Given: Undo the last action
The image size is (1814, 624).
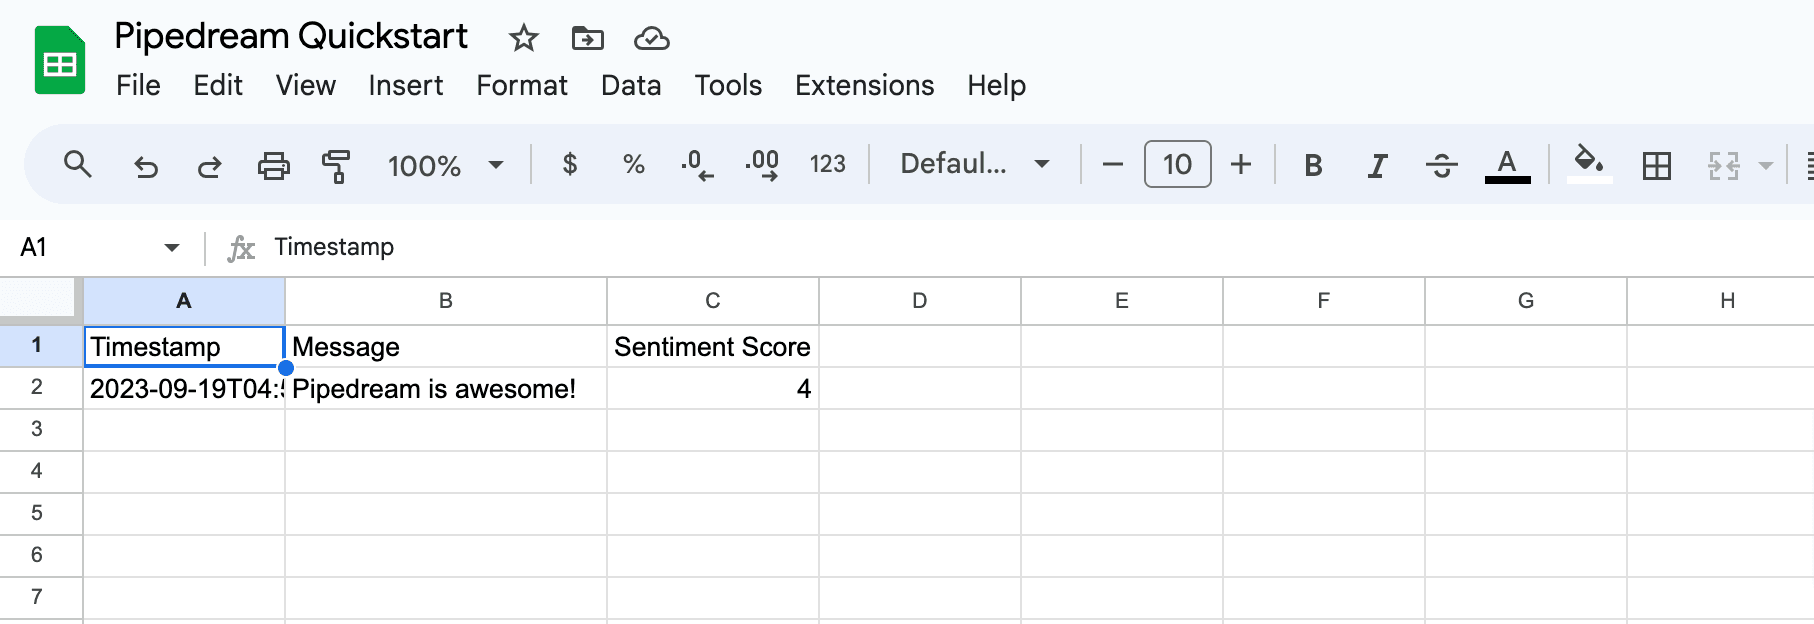Looking at the screenshot, I should 146,165.
